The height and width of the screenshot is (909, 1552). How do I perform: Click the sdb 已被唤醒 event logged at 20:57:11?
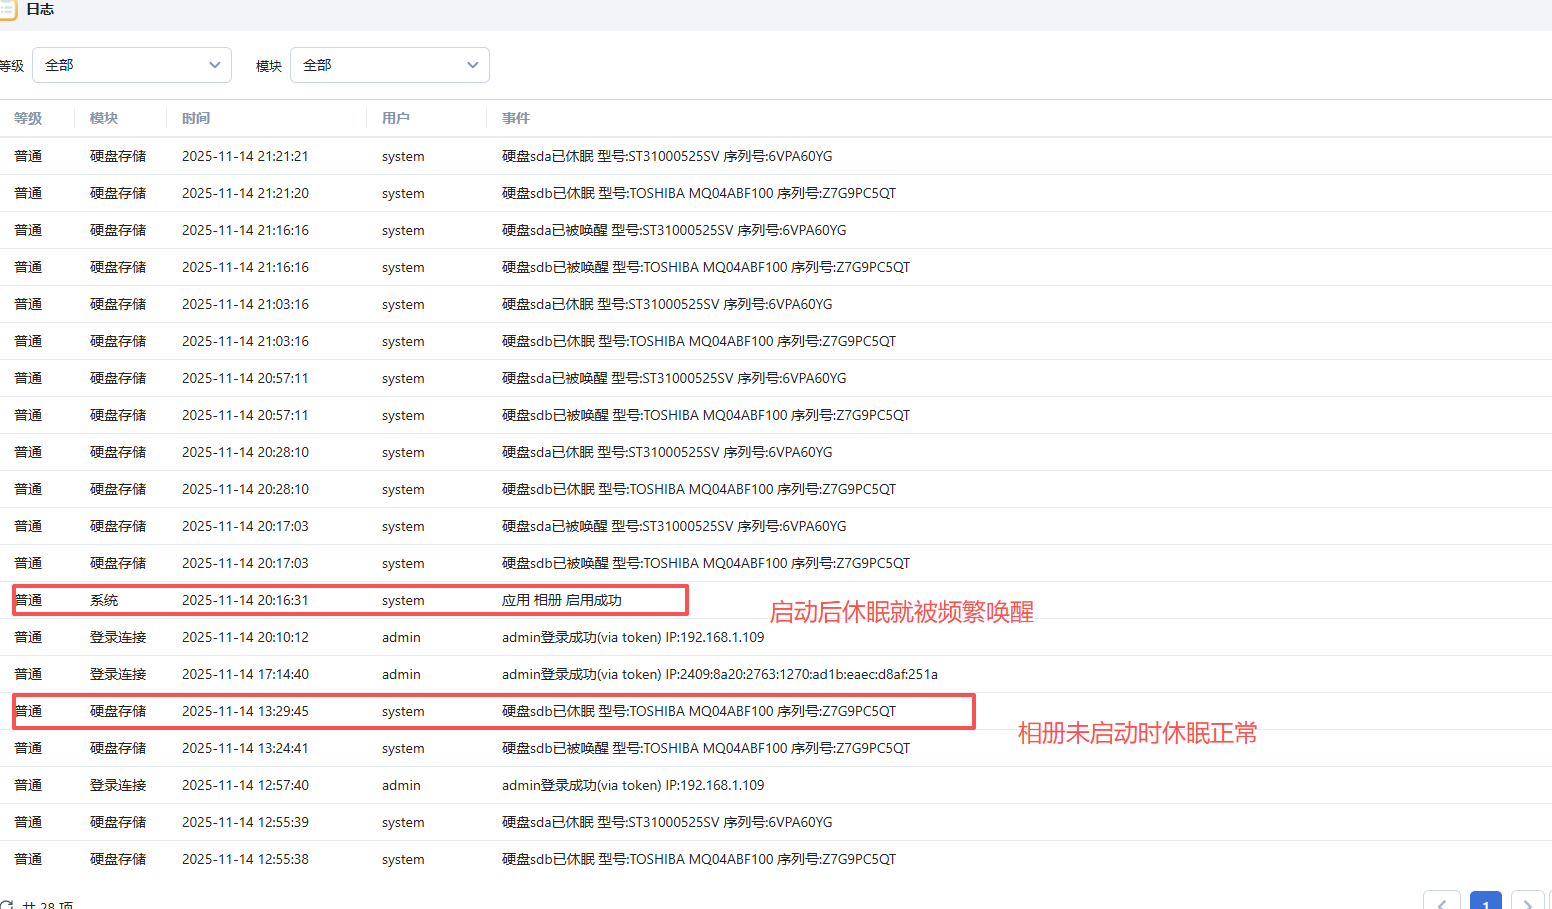pos(706,415)
